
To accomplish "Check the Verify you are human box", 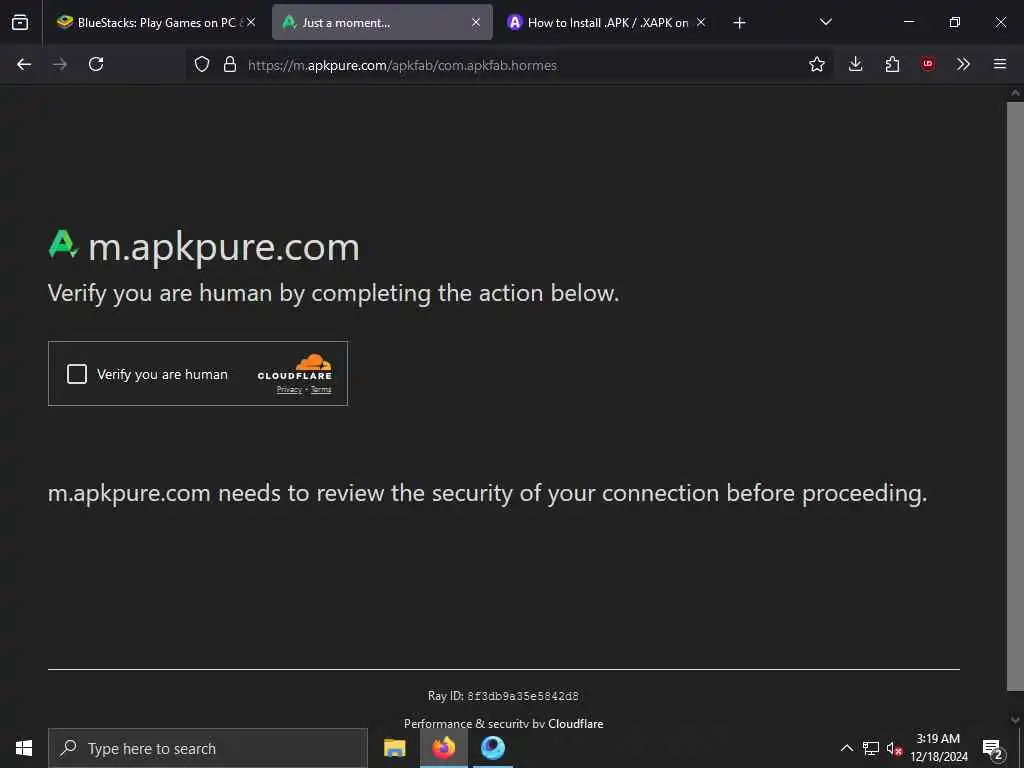I will click(77, 374).
